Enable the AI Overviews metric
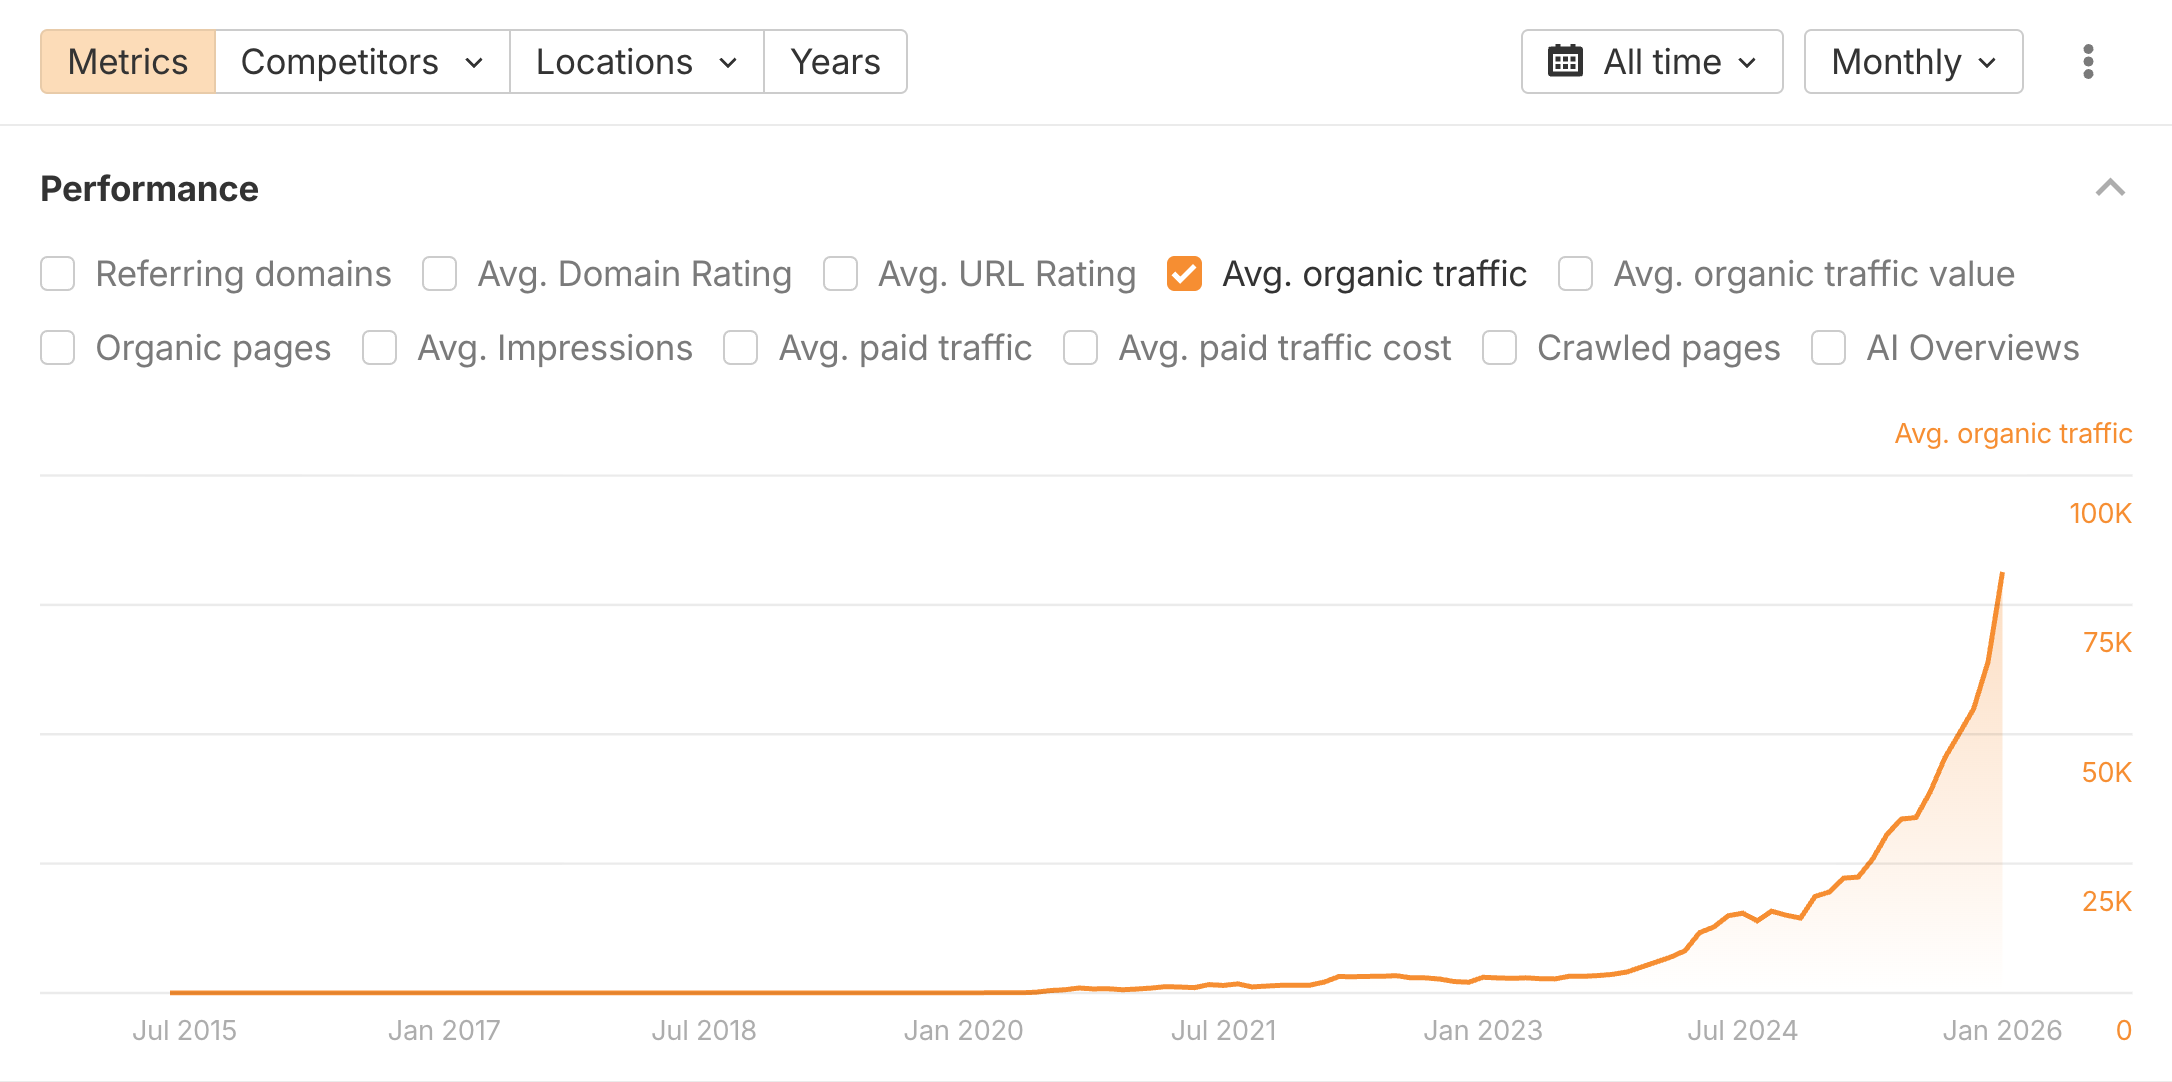Image resolution: width=2172 pixels, height=1082 pixels. (1829, 347)
